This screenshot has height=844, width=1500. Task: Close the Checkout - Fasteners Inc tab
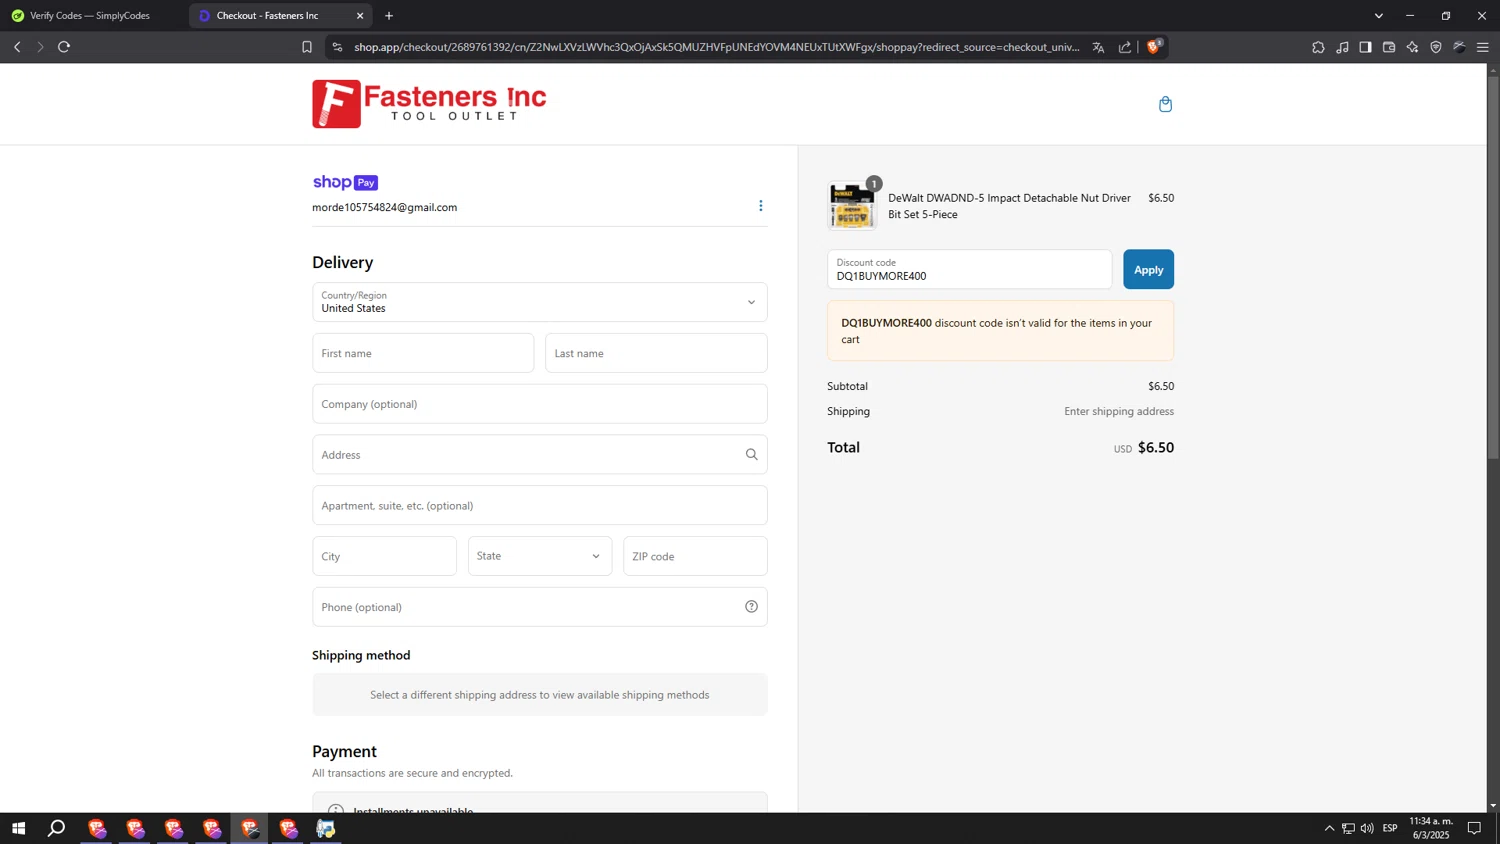pos(360,16)
